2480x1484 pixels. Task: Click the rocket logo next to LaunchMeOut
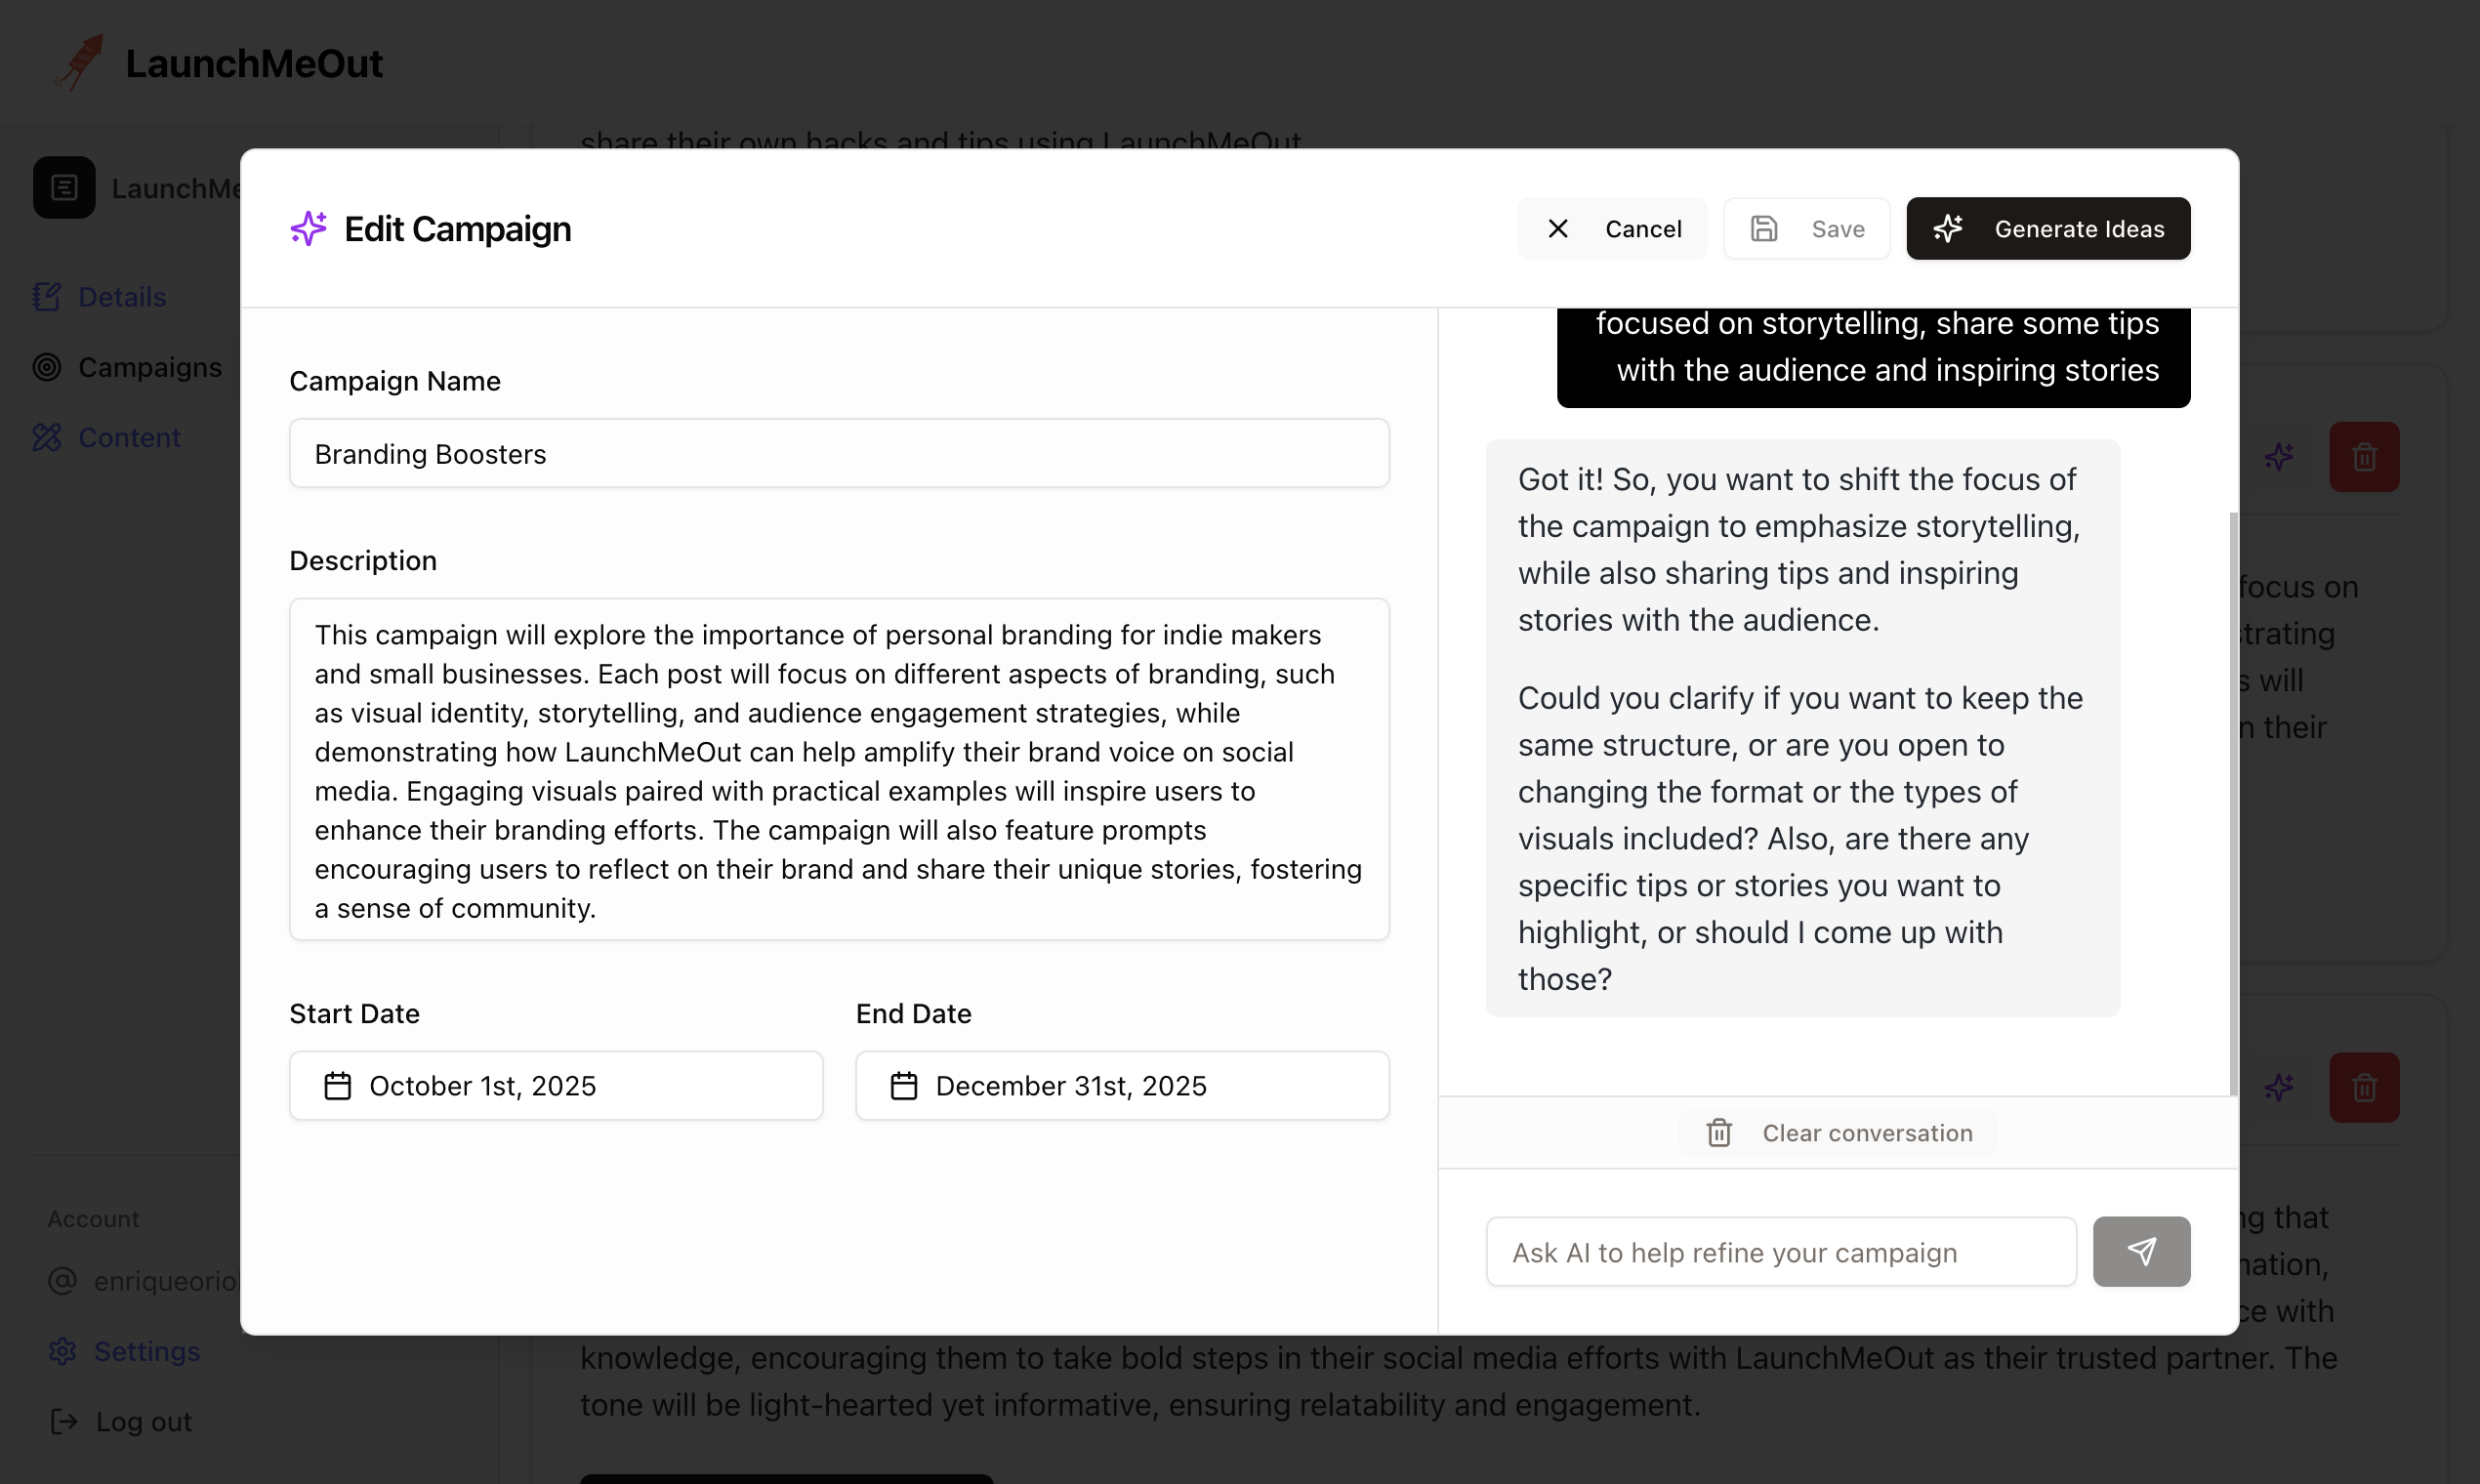tap(78, 62)
